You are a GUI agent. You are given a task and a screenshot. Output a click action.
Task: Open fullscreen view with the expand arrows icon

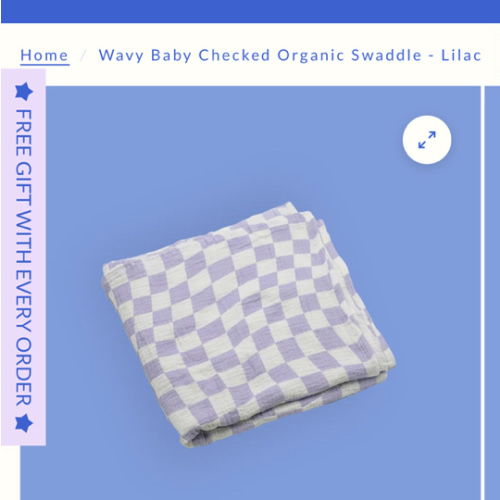point(427,140)
